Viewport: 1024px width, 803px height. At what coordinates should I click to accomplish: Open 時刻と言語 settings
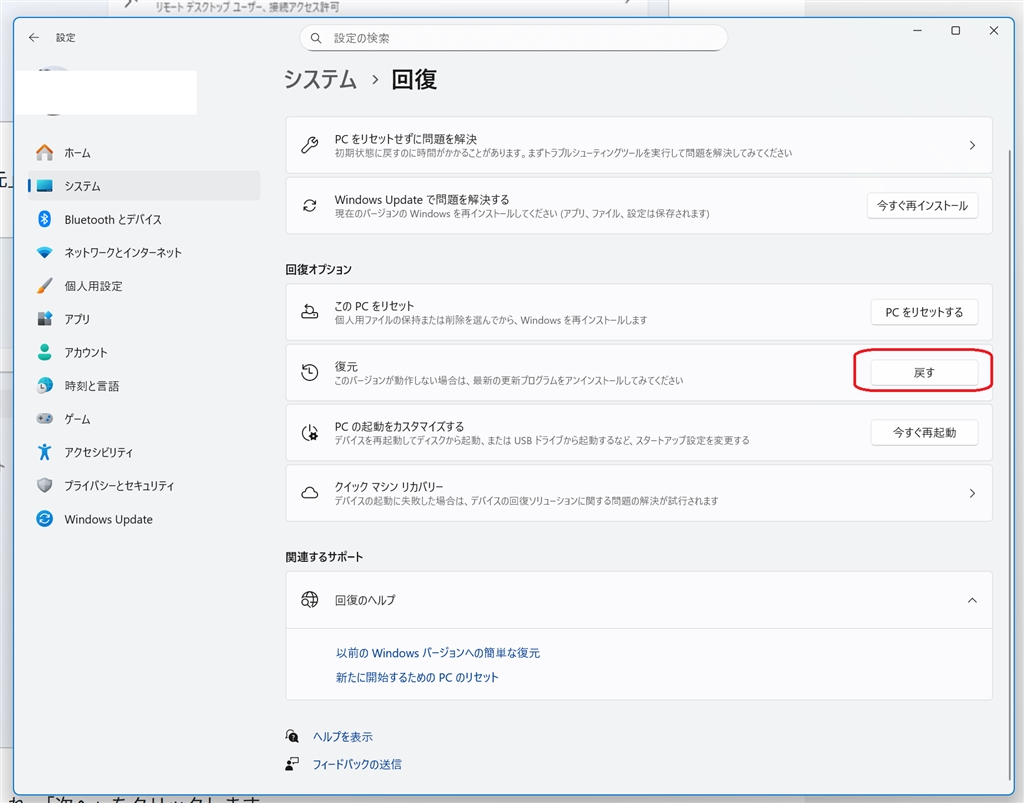click(x=144, y=386)
